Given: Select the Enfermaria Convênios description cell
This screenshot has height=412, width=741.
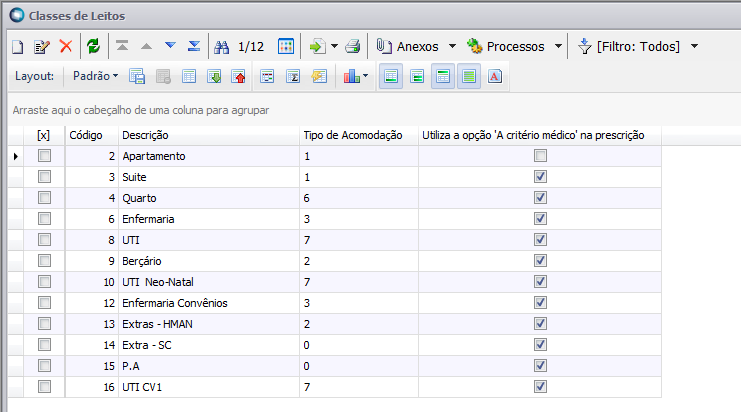Looking at the screenshot, I should [x=209, y=303].
